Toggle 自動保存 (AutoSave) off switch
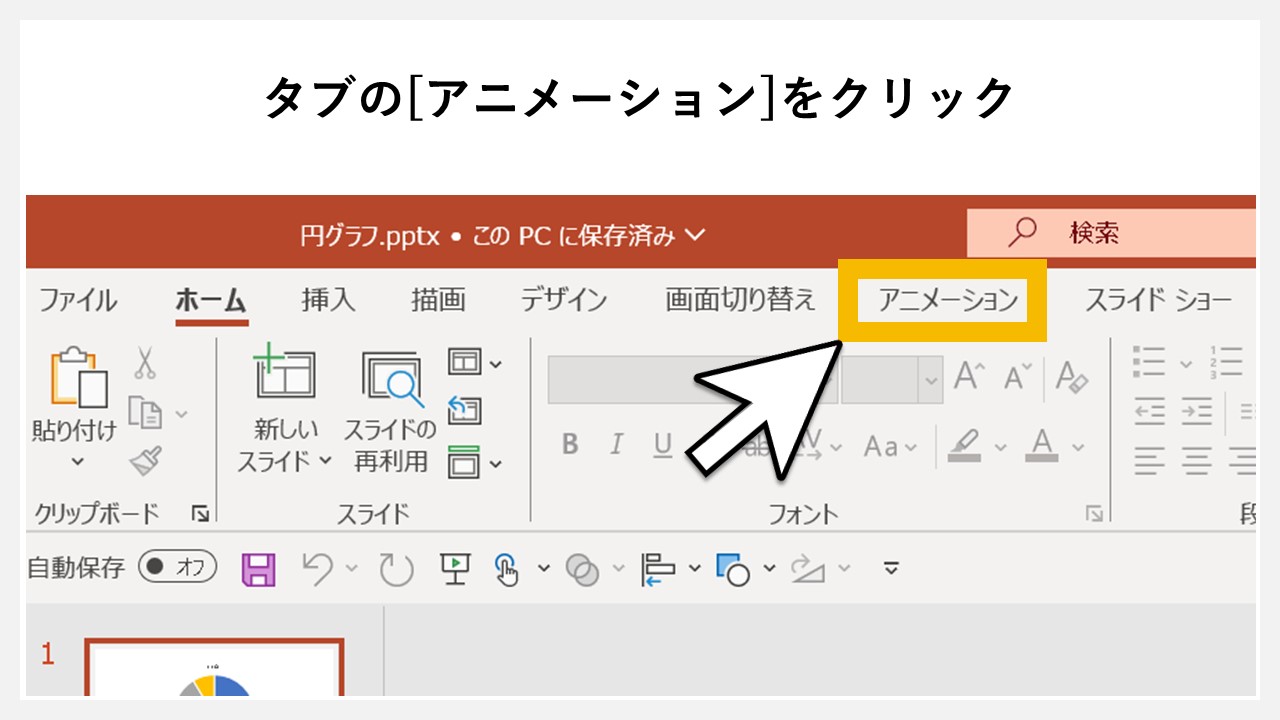1280x720 pixels. click(176, 567)
